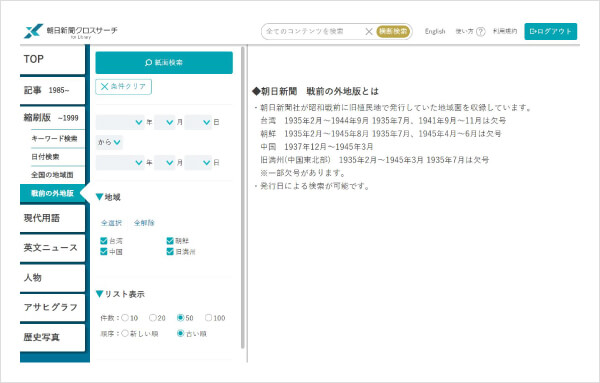Open the 英文ニュース tab

(x=52, y=248)
